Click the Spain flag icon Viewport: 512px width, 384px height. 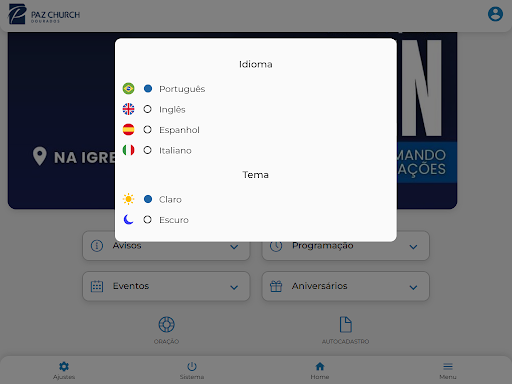[128, 130]
